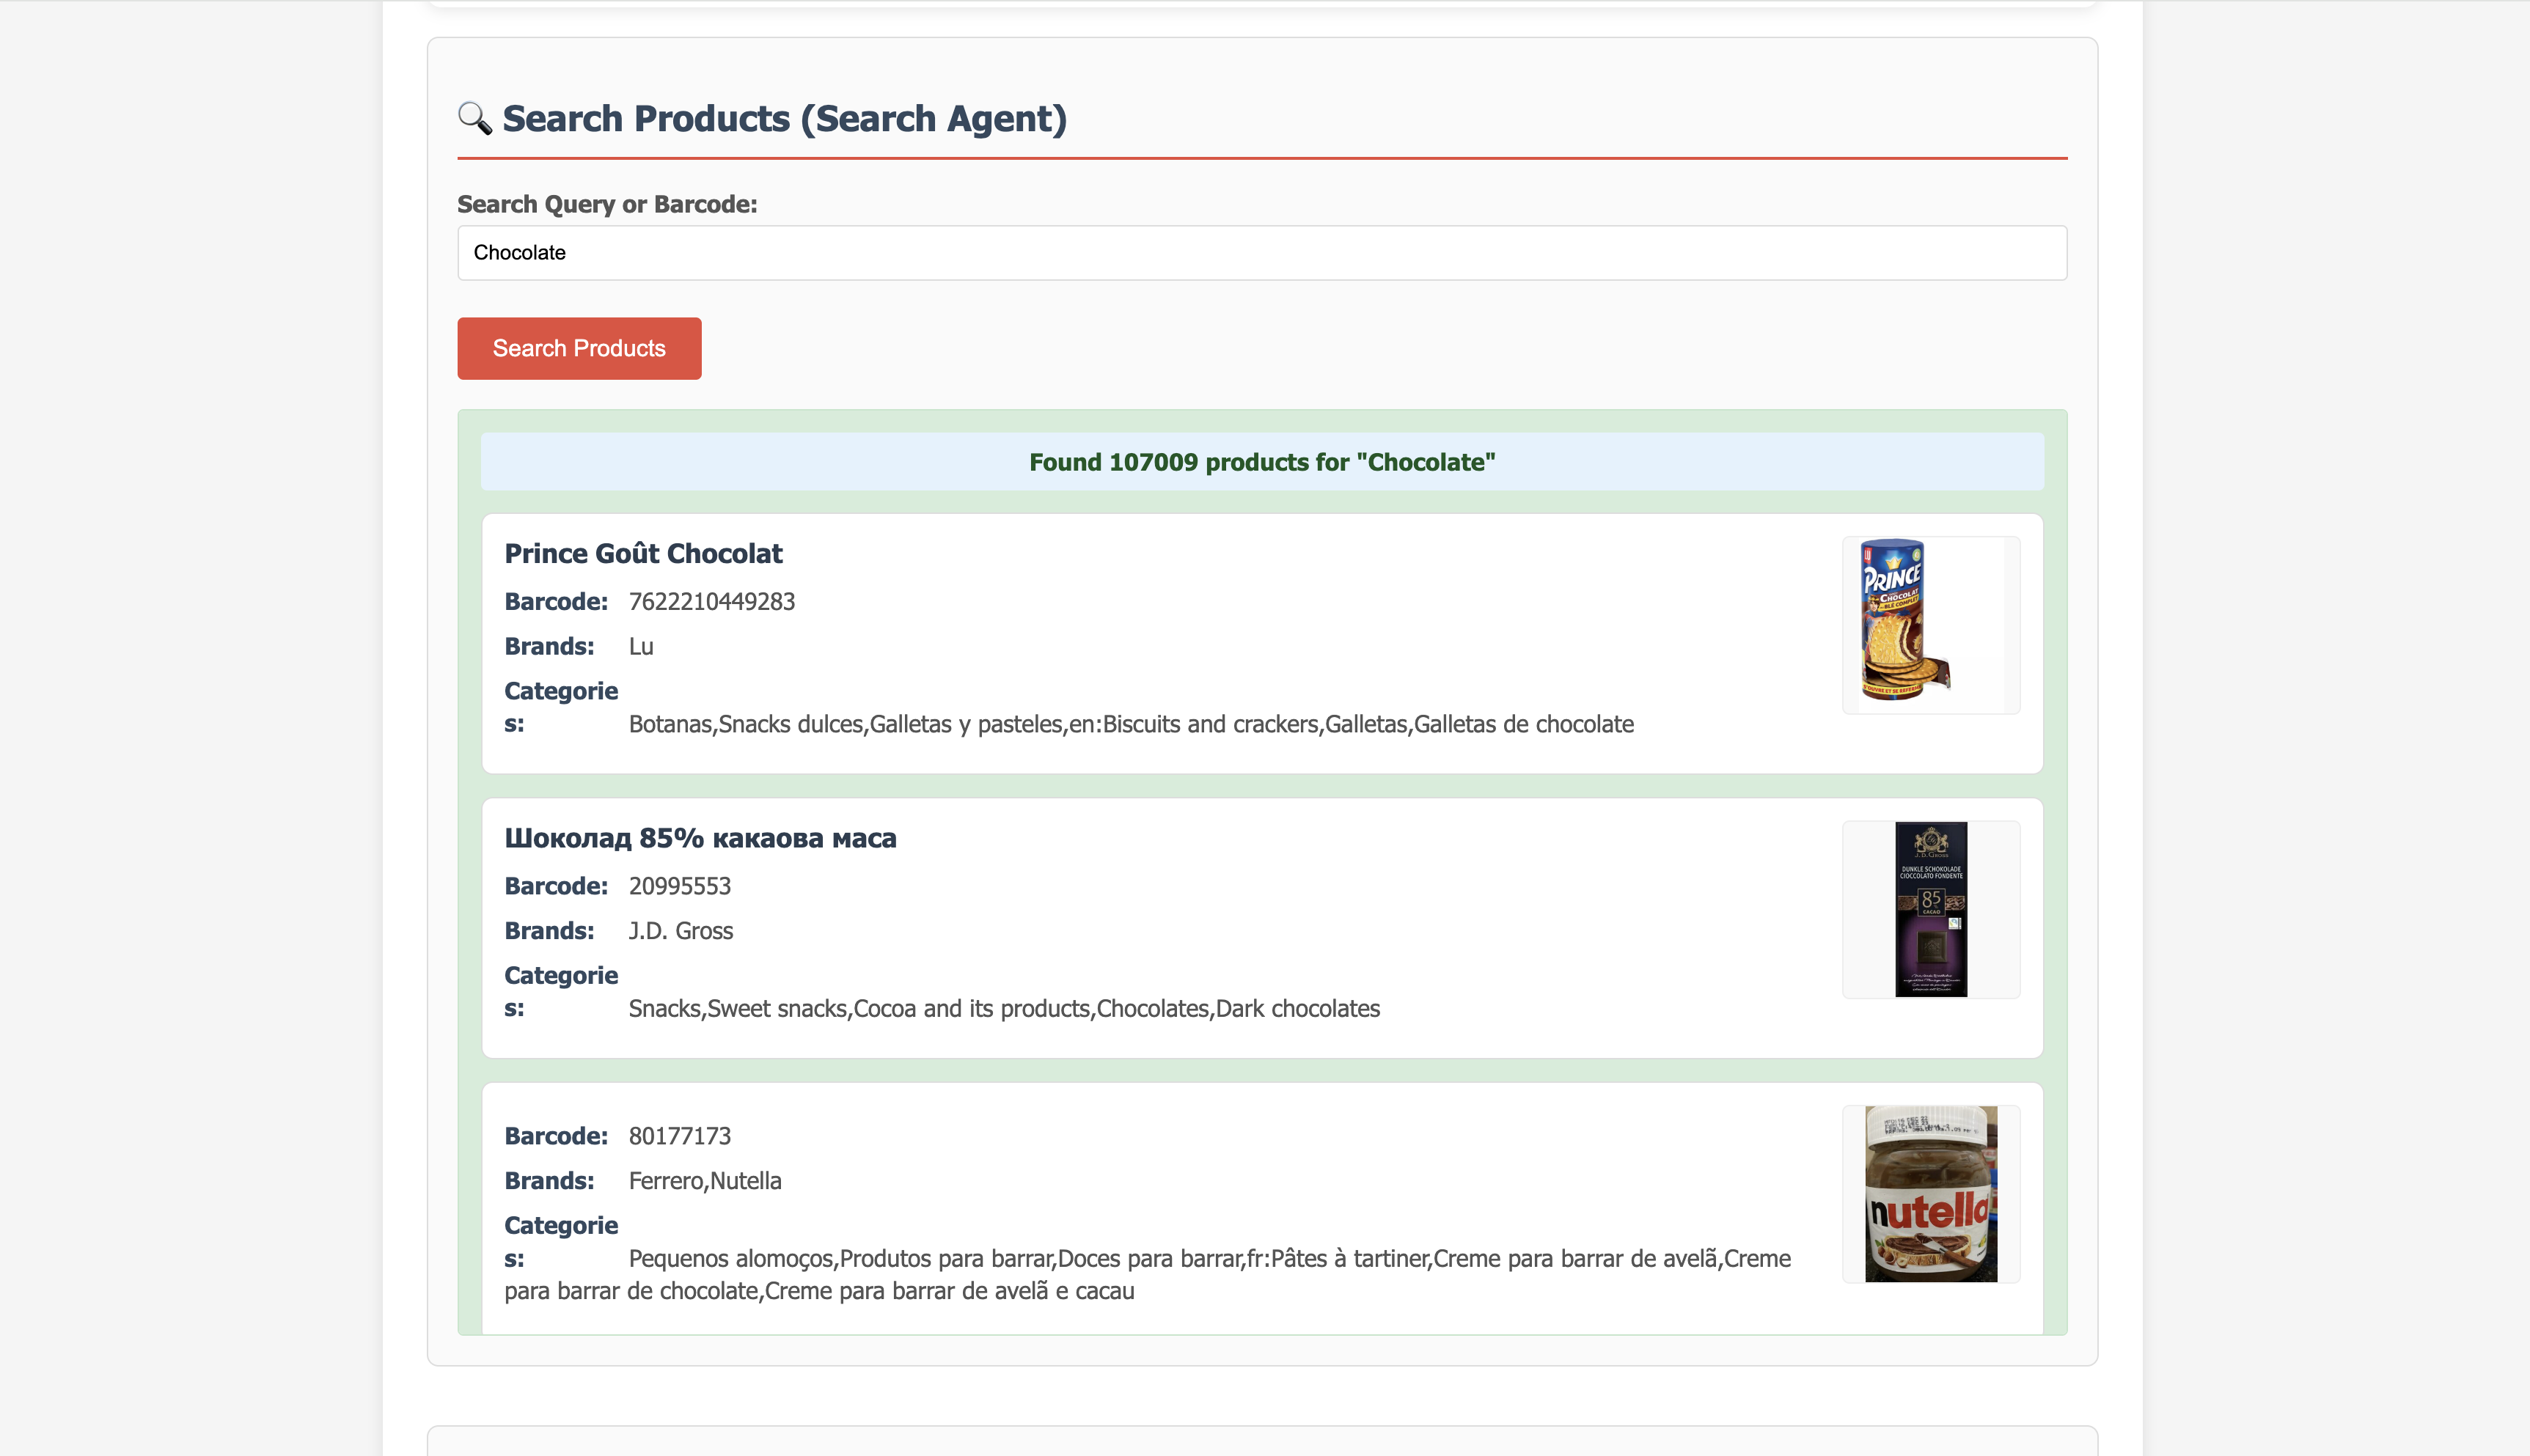Click the magnifying glass icon beside Search Products heading
The height and width of the screenshot is (1456, 2530).
475,118
